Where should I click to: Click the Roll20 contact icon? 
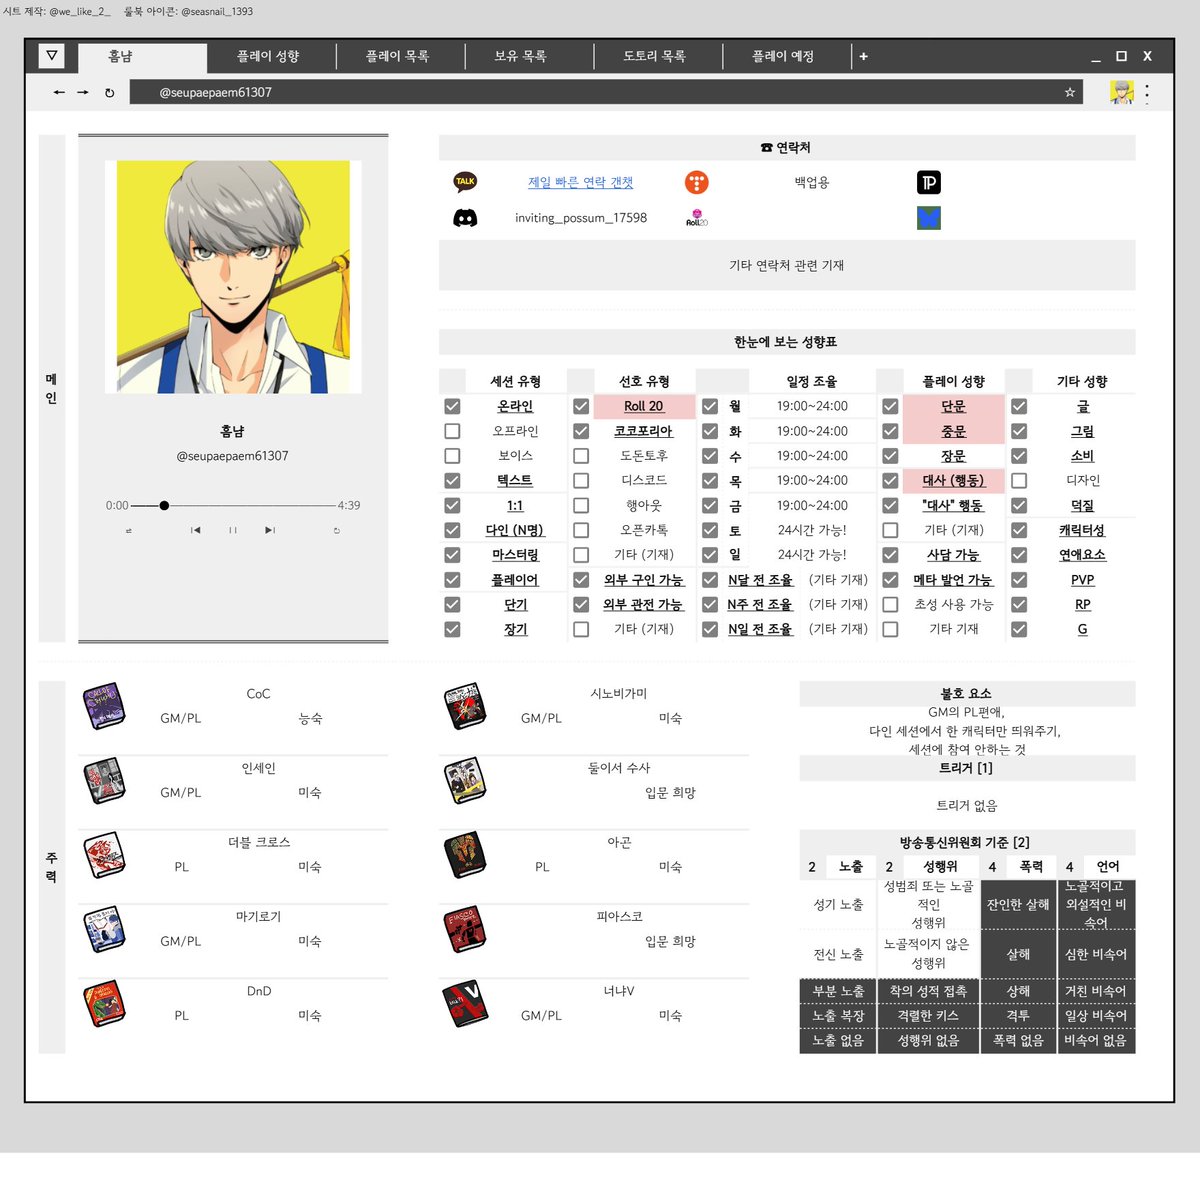point(697,218)
